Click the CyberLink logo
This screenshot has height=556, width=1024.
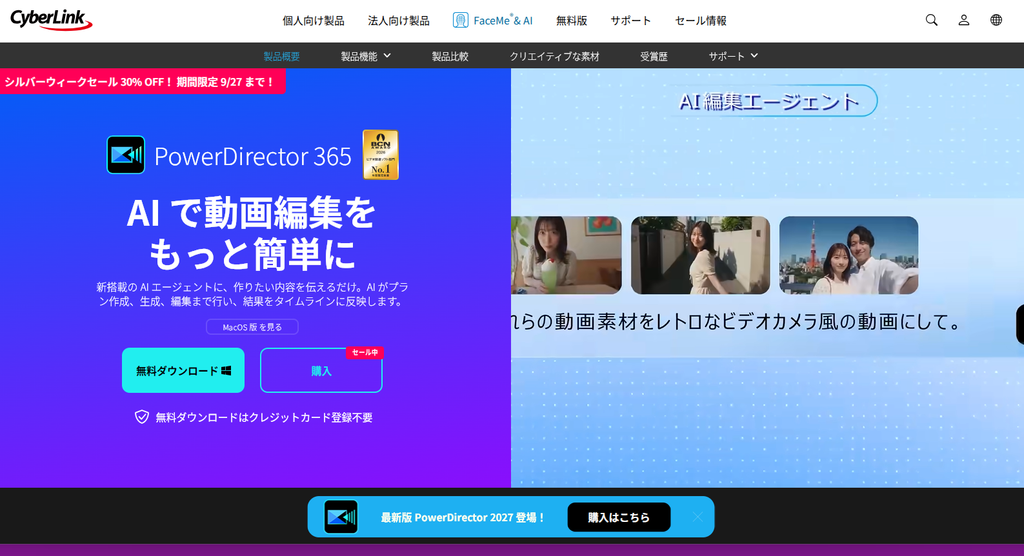tap(51, 20)
